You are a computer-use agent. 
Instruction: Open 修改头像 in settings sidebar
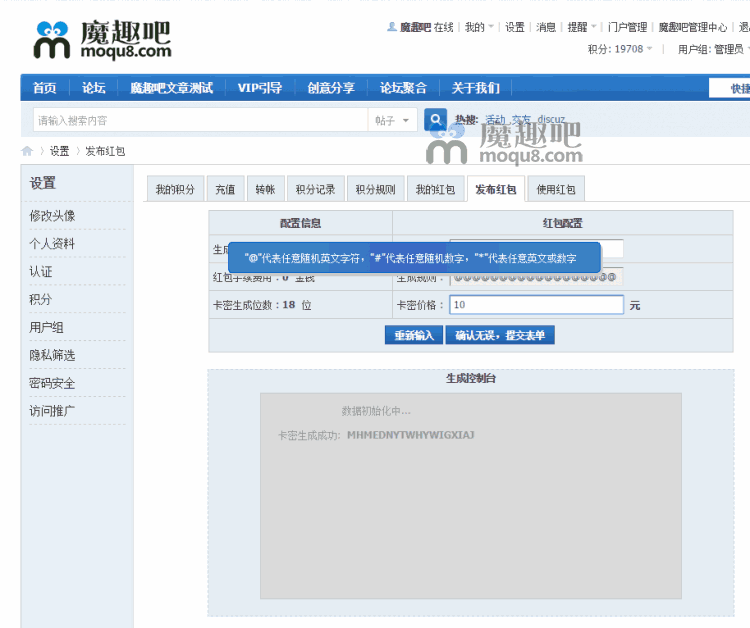53,216
